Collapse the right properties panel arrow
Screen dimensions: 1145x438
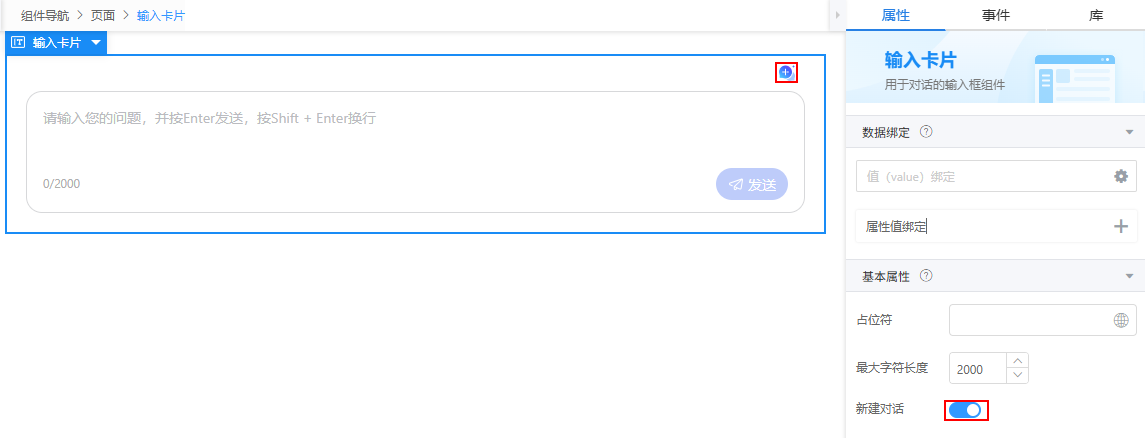(x=837, y=15)
